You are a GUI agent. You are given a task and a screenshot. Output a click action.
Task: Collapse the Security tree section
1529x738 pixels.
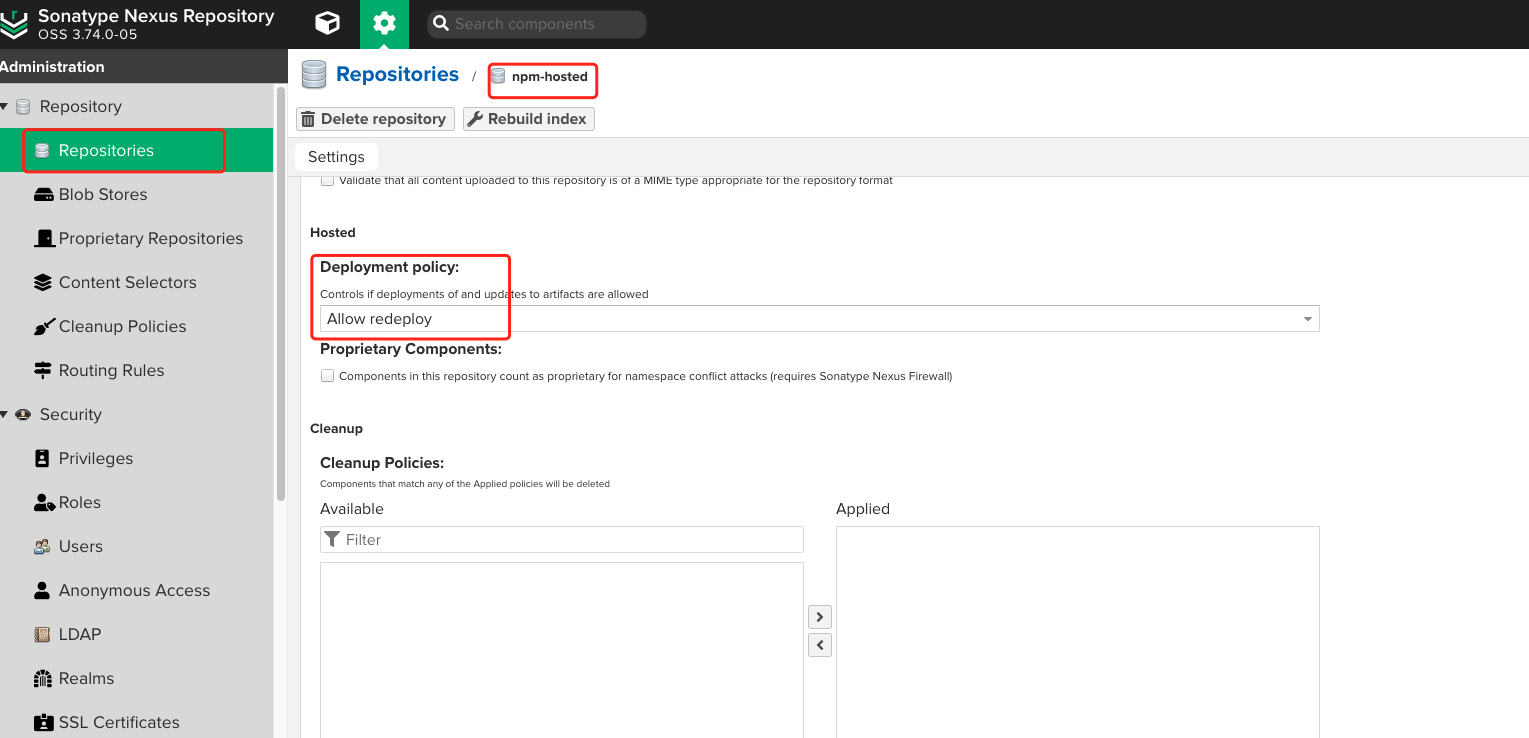(x=4, y=415)
